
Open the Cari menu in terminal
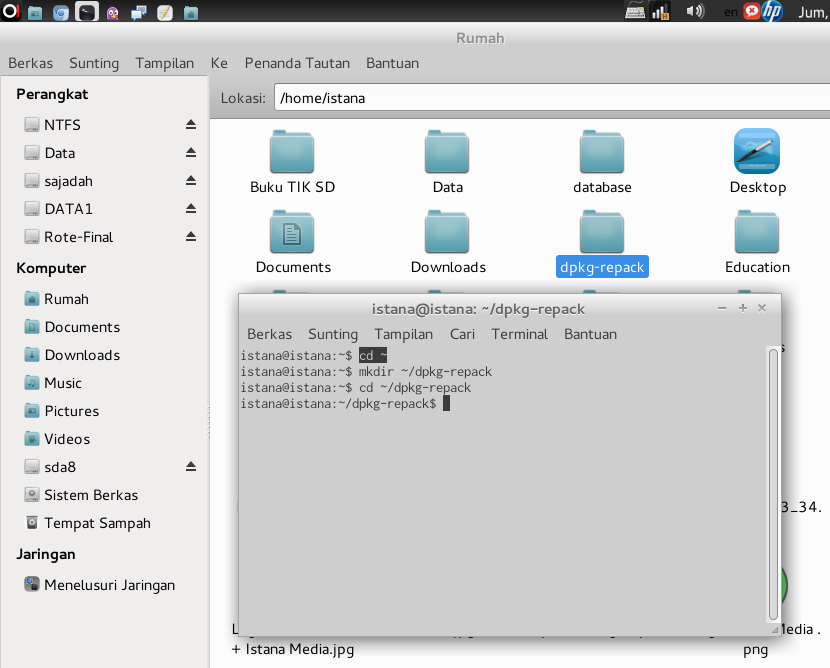pyautogui.click(x=462, y=334)
